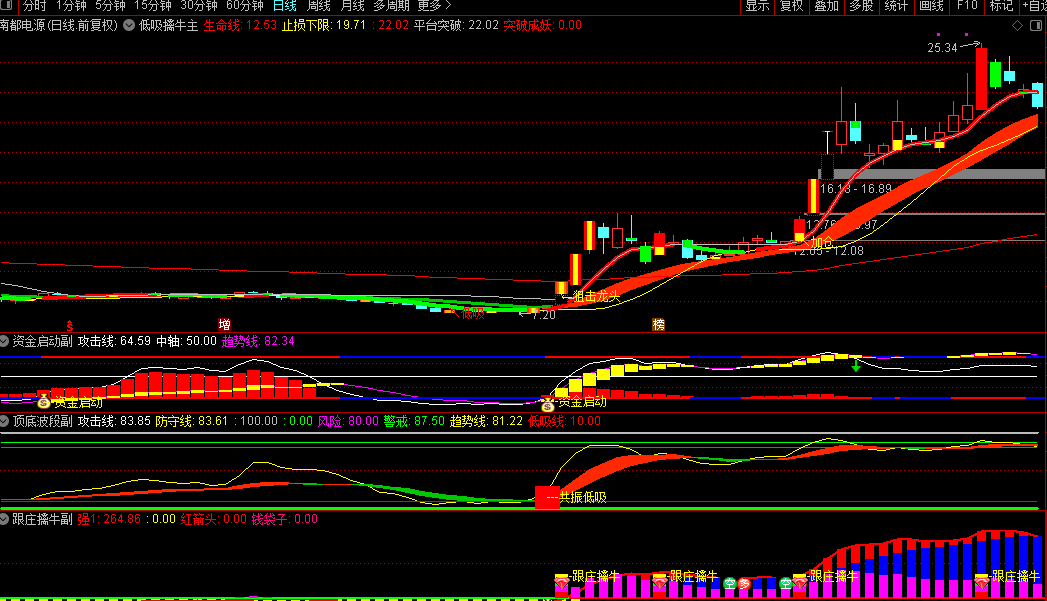Screen dimensions: 1047x601
Task: Click the 25.34 high price label
Action: 942,47
